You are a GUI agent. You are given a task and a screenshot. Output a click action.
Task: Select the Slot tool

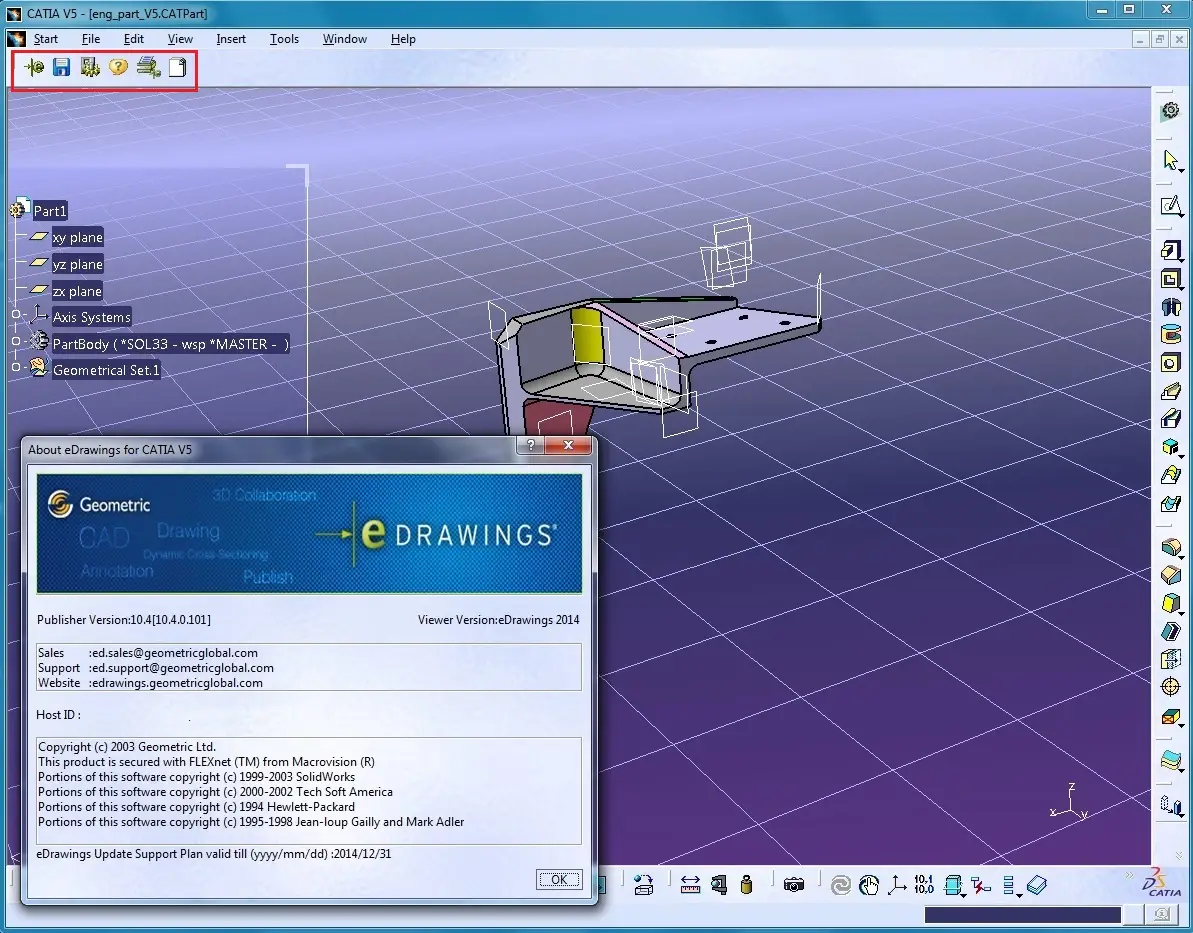(x=1170, y=419)
